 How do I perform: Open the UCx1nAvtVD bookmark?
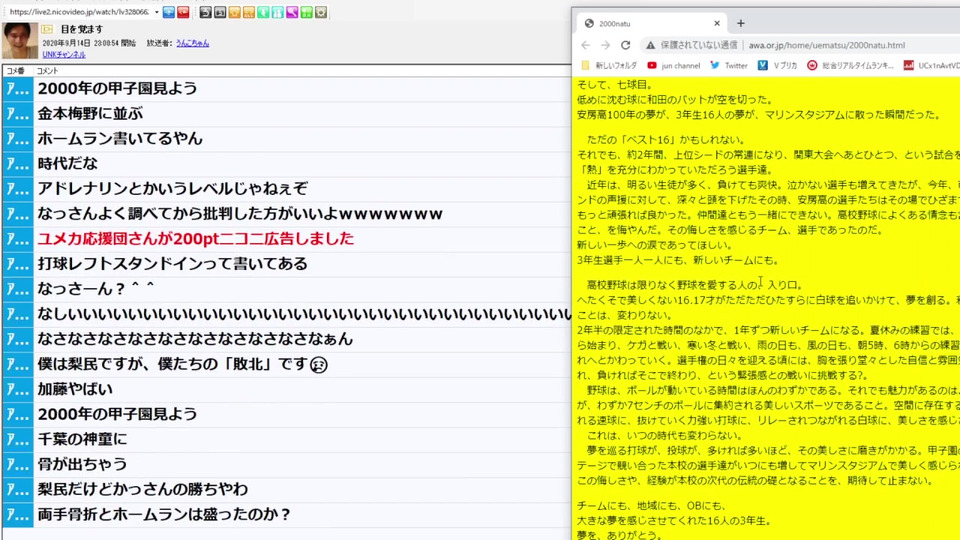[932, 66]
